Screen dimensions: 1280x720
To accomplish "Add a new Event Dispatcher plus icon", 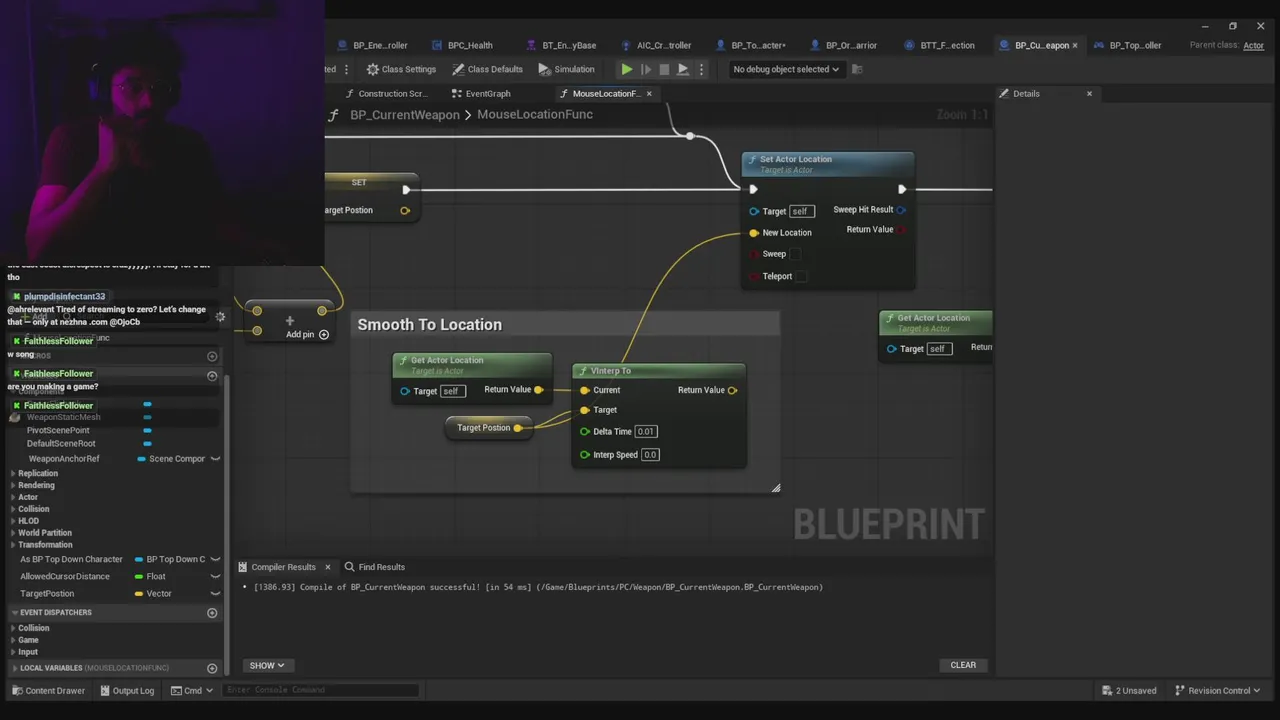I will (x=212, y=612).
